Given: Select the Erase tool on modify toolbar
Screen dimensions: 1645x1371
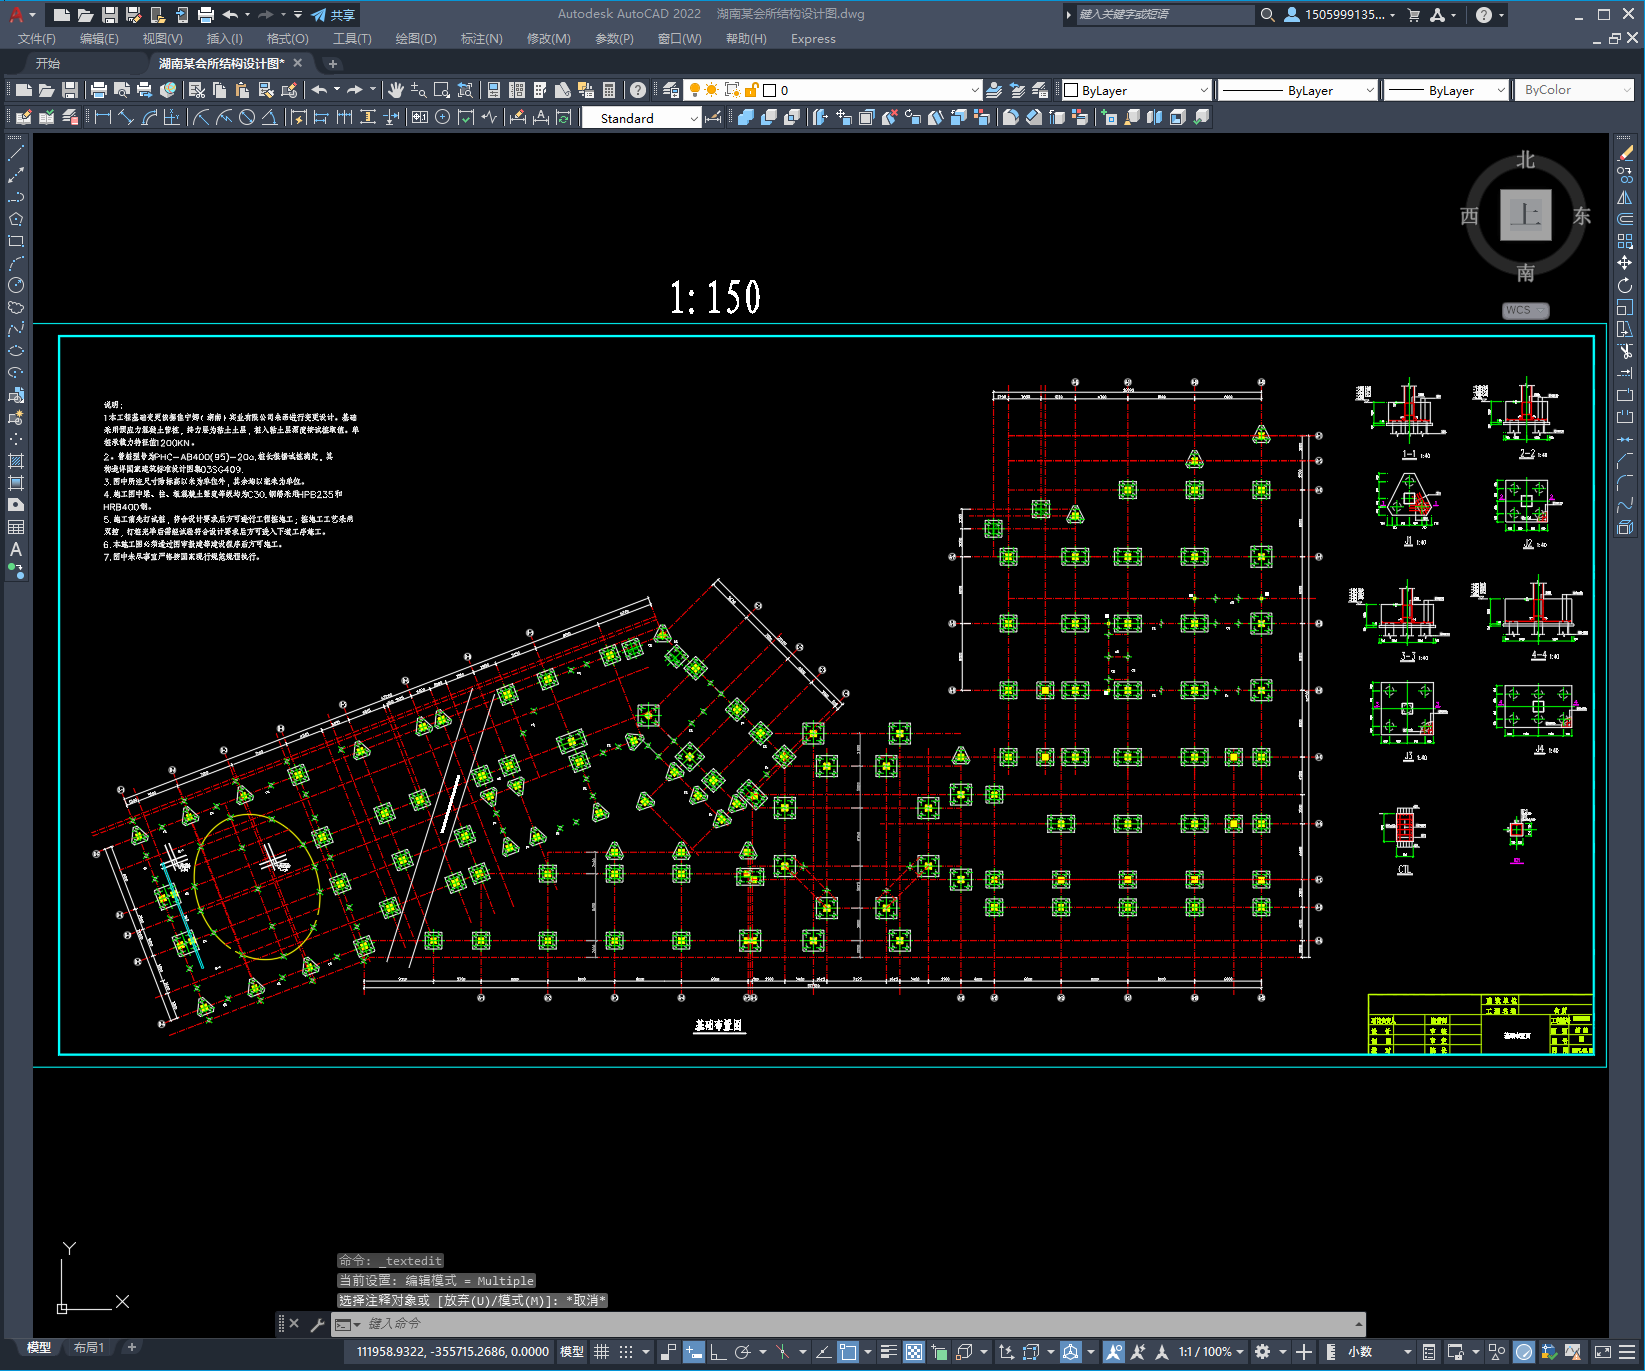Looking at the screenshot, I should pyautogui.click(x=1625, y=153).
